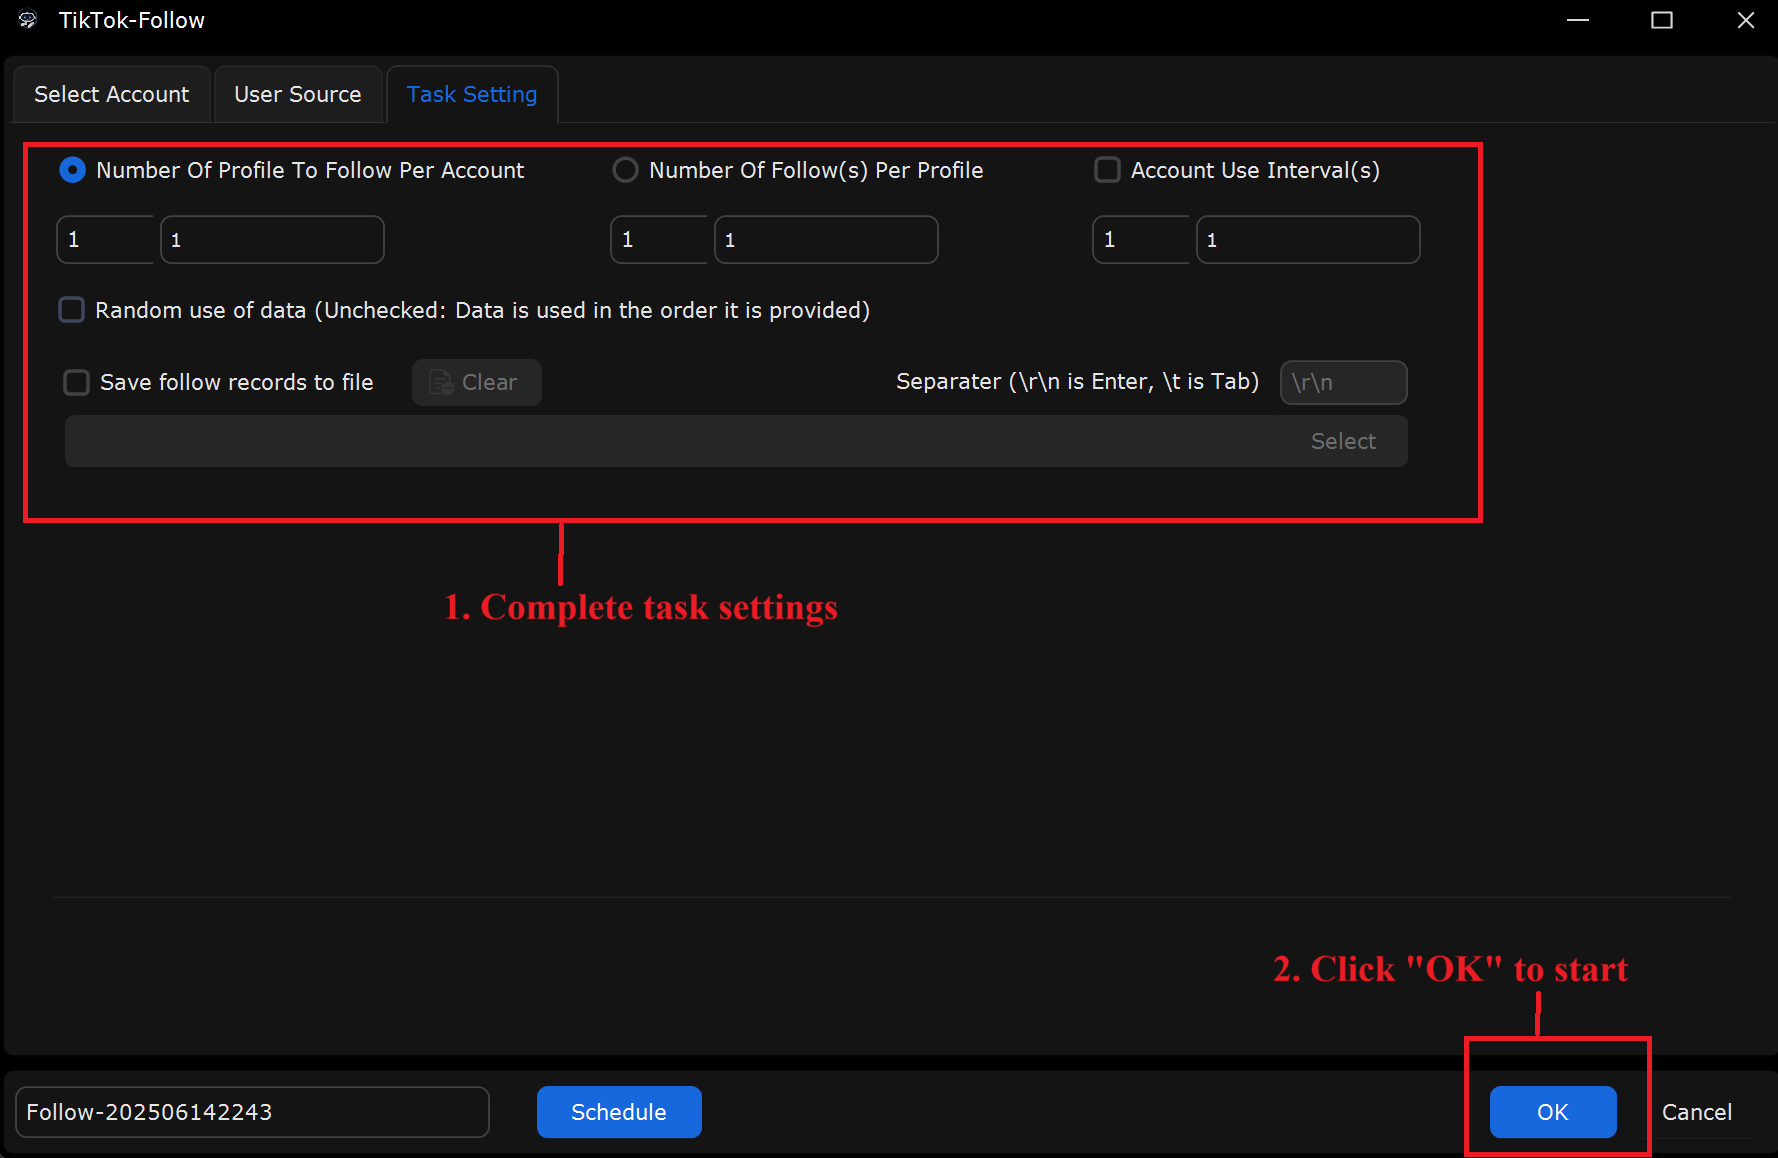Toggle Random use of data checkbox
Viewport: 1778px width, 1158px height.
72,310
